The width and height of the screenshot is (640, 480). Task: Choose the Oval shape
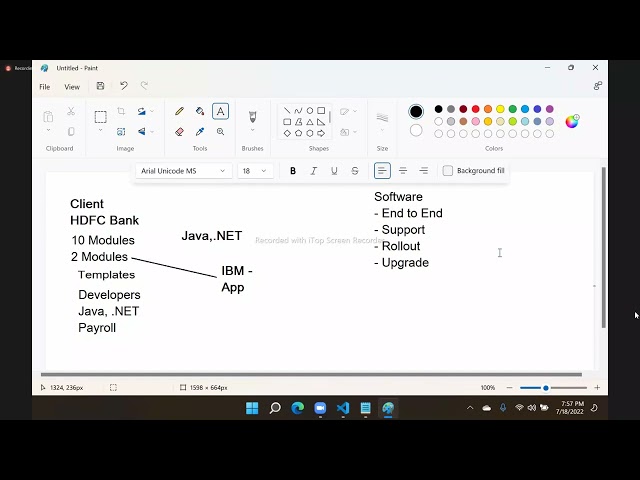point(310,111)
